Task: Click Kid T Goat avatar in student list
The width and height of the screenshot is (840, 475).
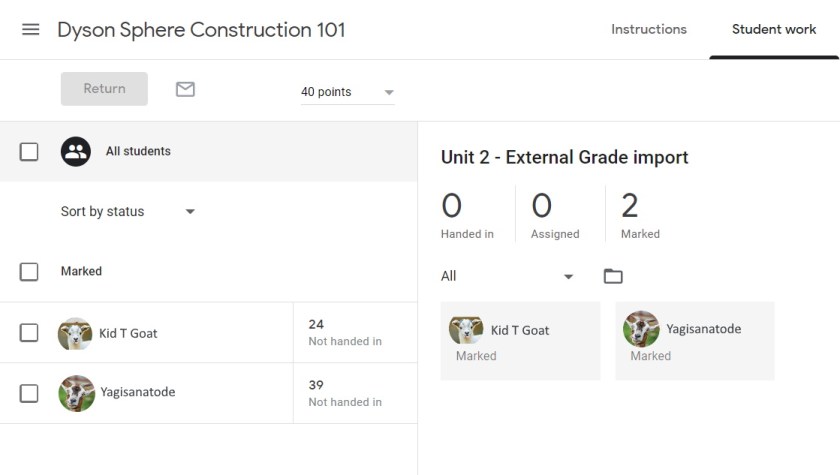Action: 75,334
